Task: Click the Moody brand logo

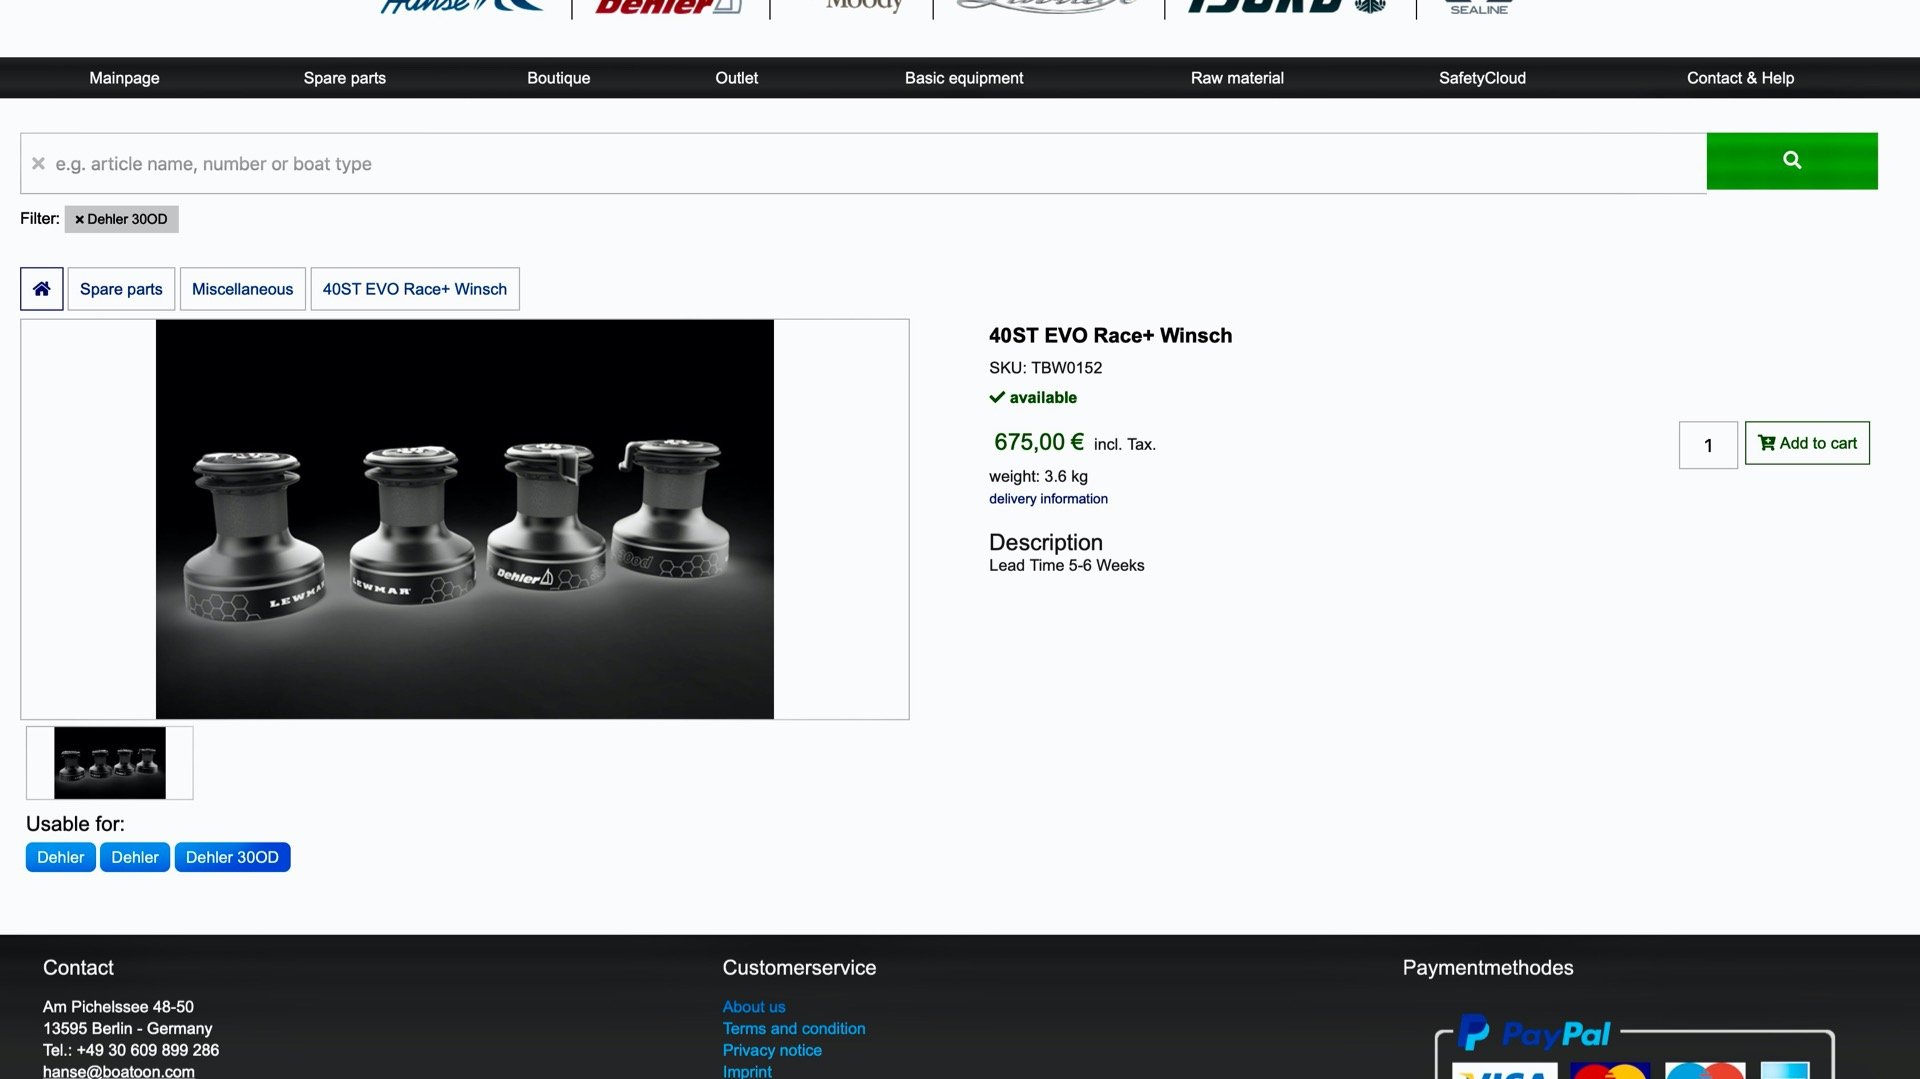Action: tap(863, 6)
